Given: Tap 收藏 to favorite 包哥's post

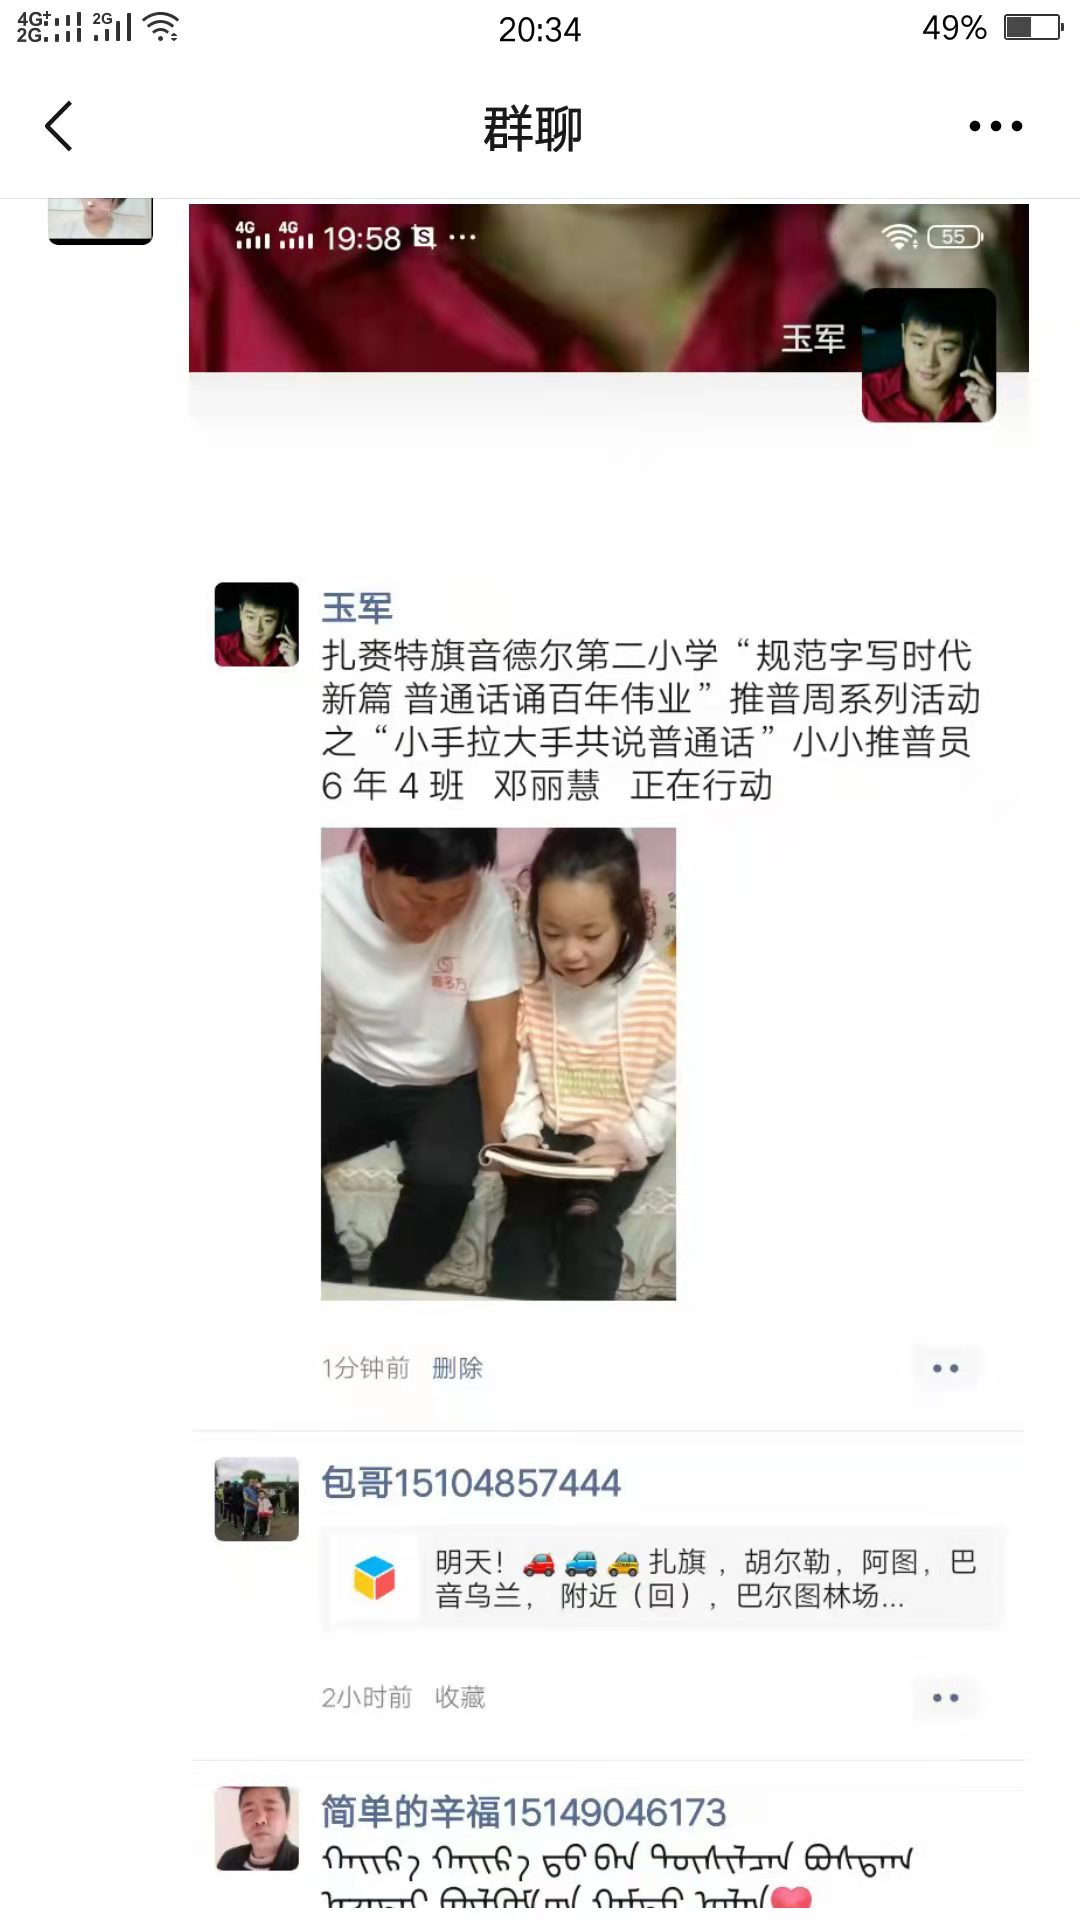Looking at the screenshot, I should coord(460,1697).
